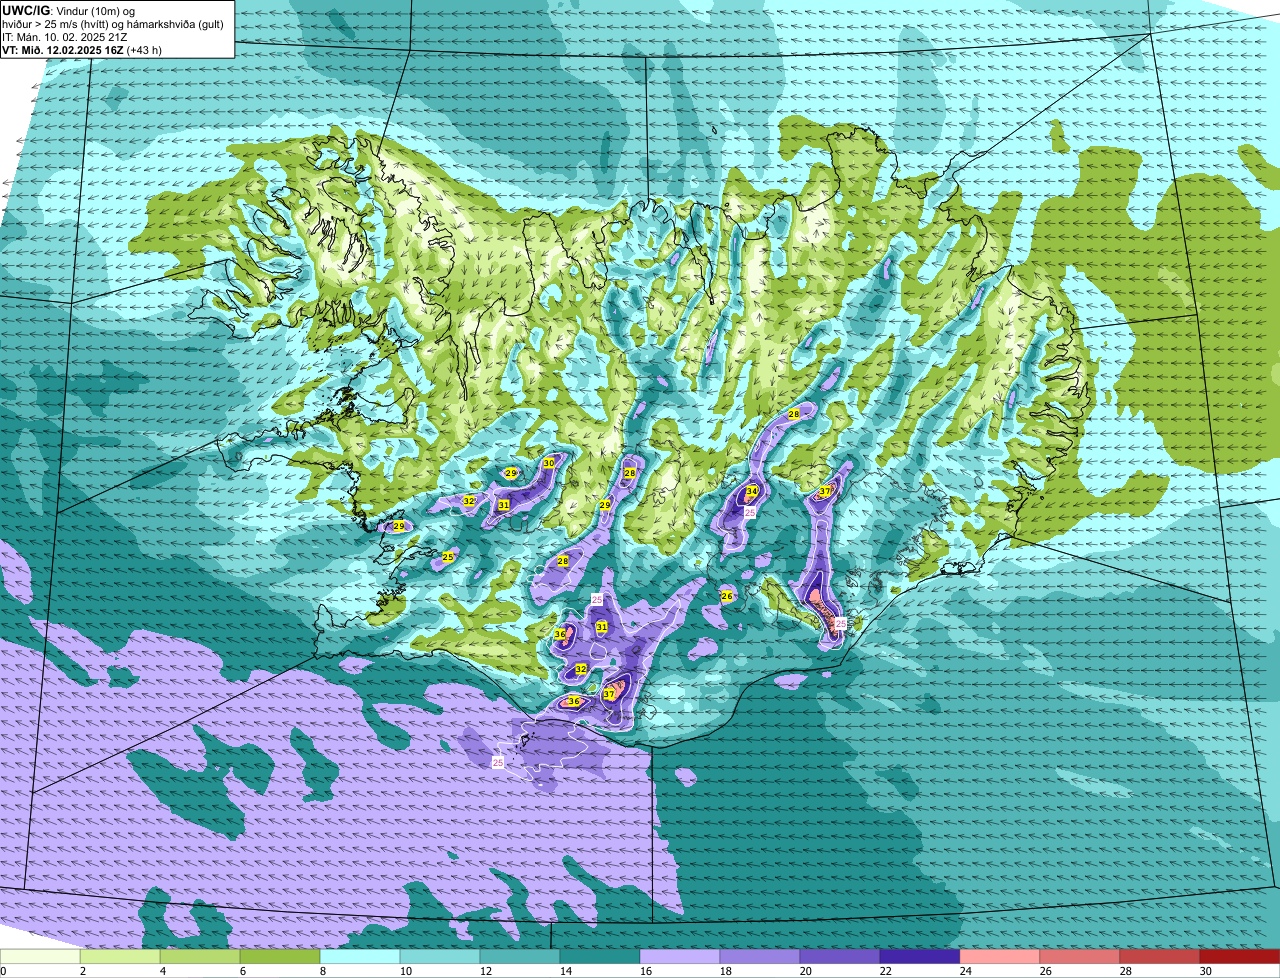Click the 22–24 m/s dark indigo legend swatch
Screen dimensions: 1280x978
[920, 957]
